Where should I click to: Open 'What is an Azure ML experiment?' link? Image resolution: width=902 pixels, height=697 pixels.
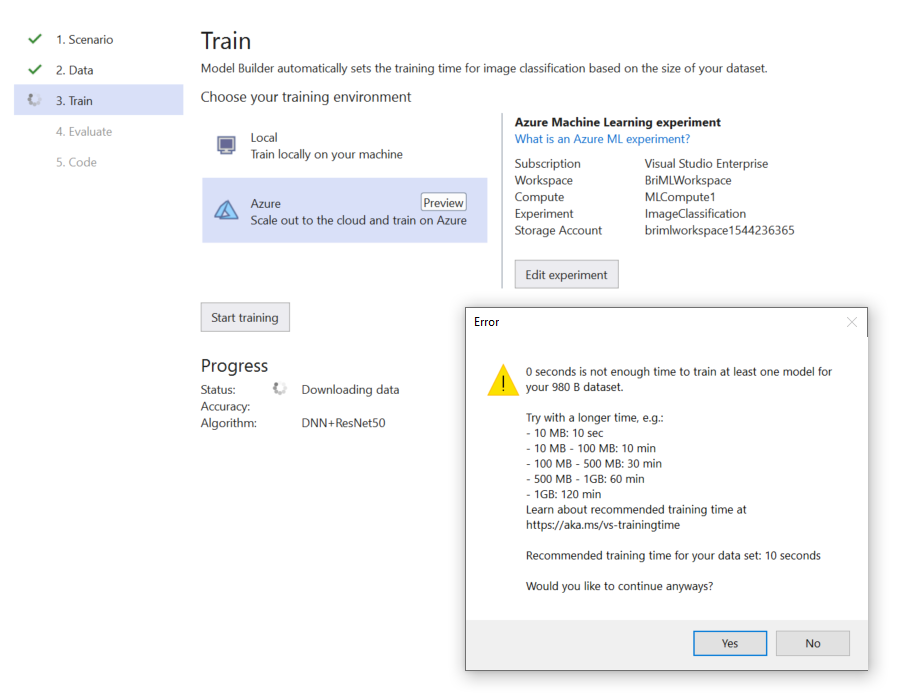click(x=602, y=139)
